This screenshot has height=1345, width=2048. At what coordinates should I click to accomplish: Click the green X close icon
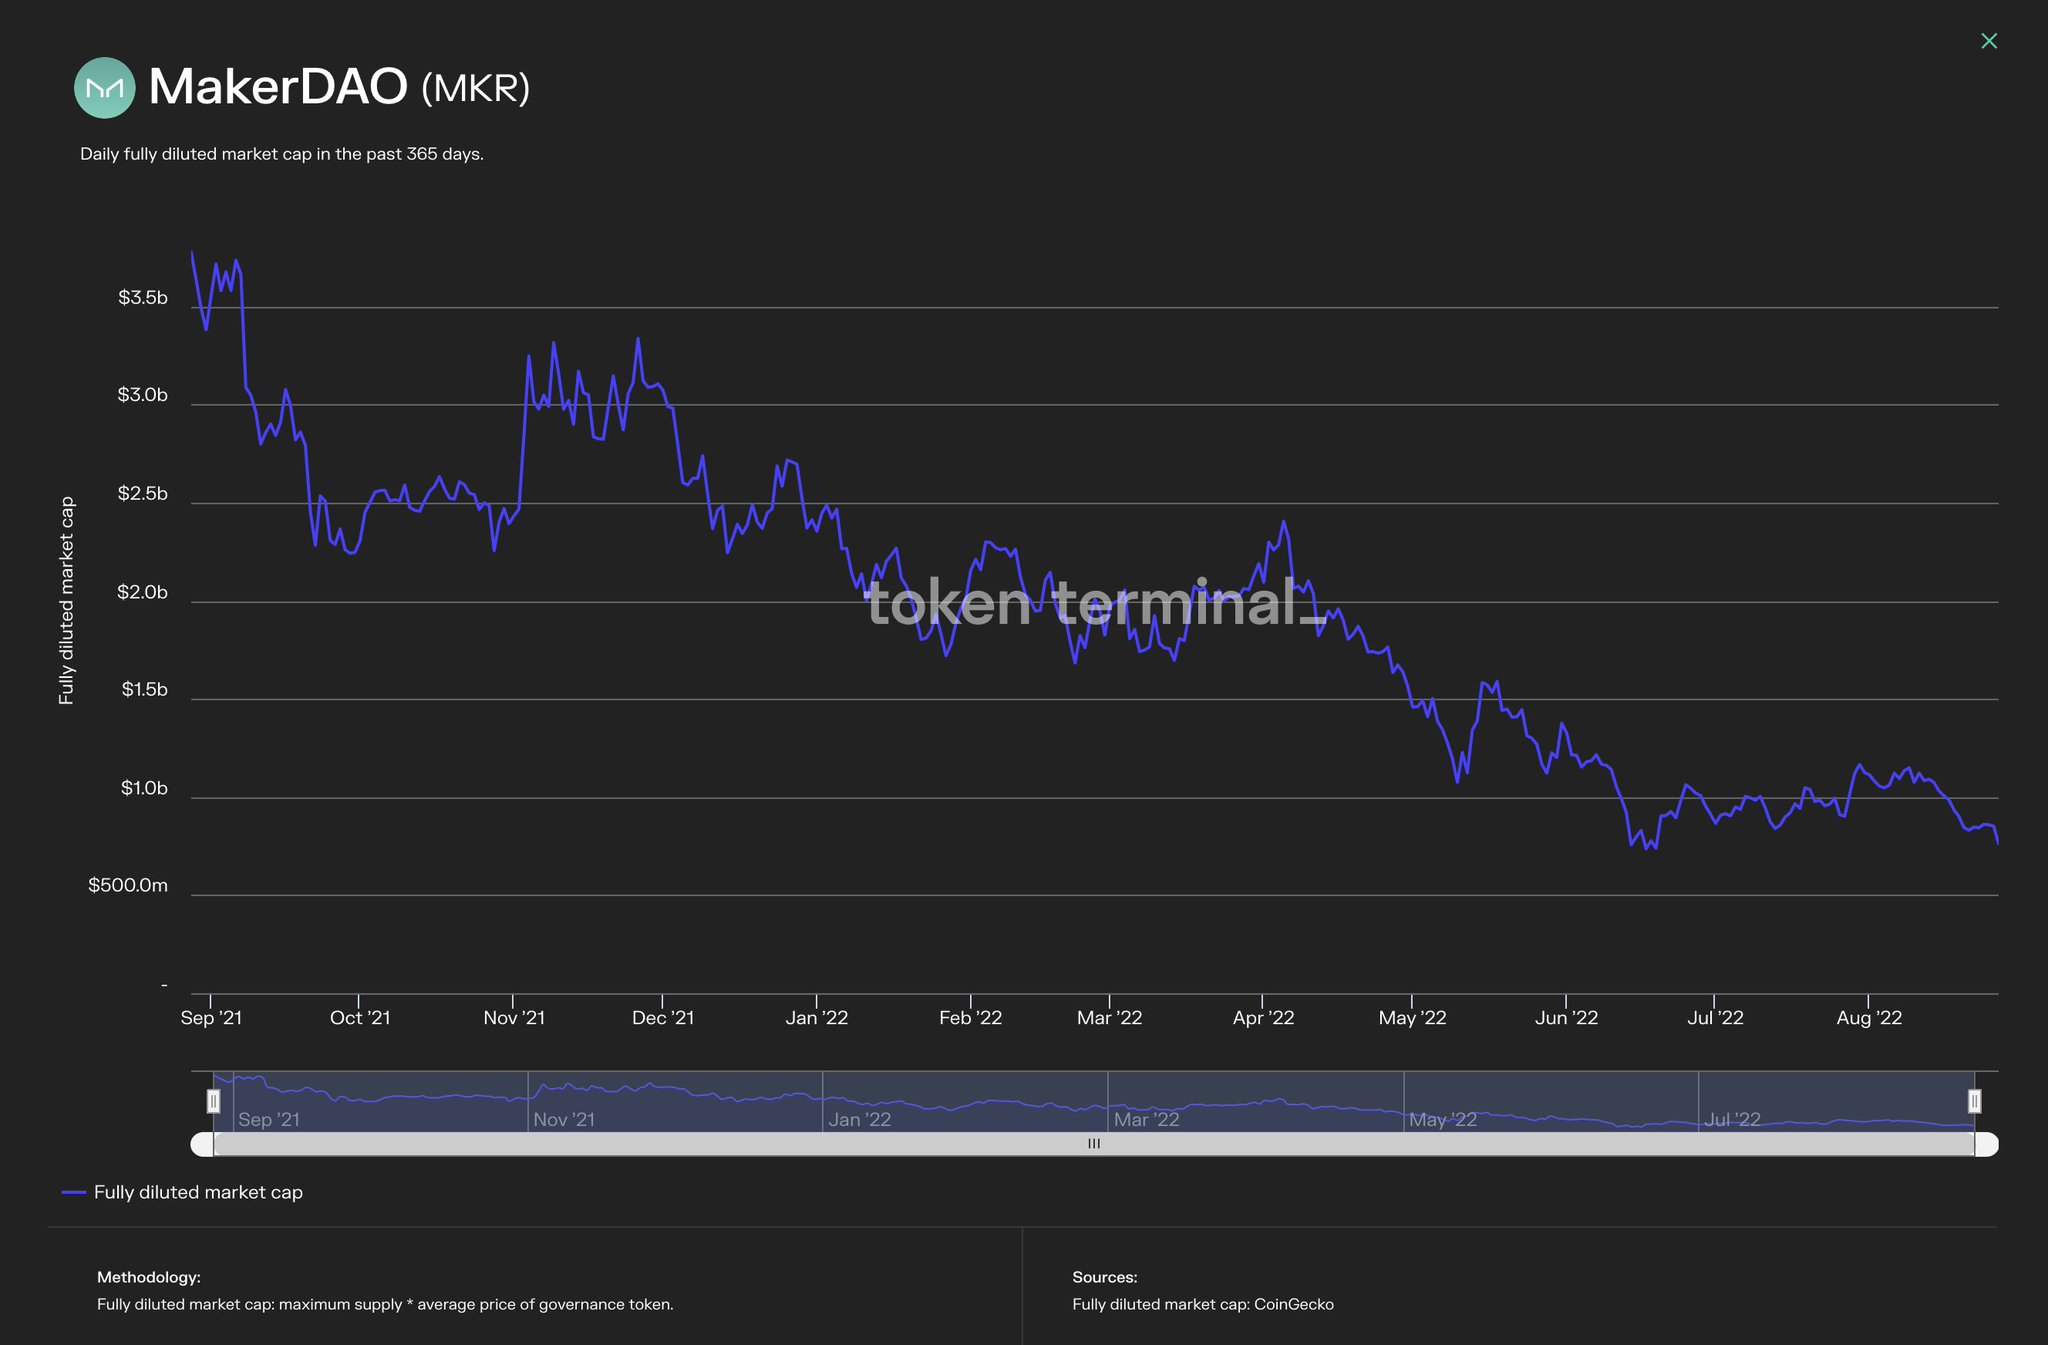click(1989, 41)
